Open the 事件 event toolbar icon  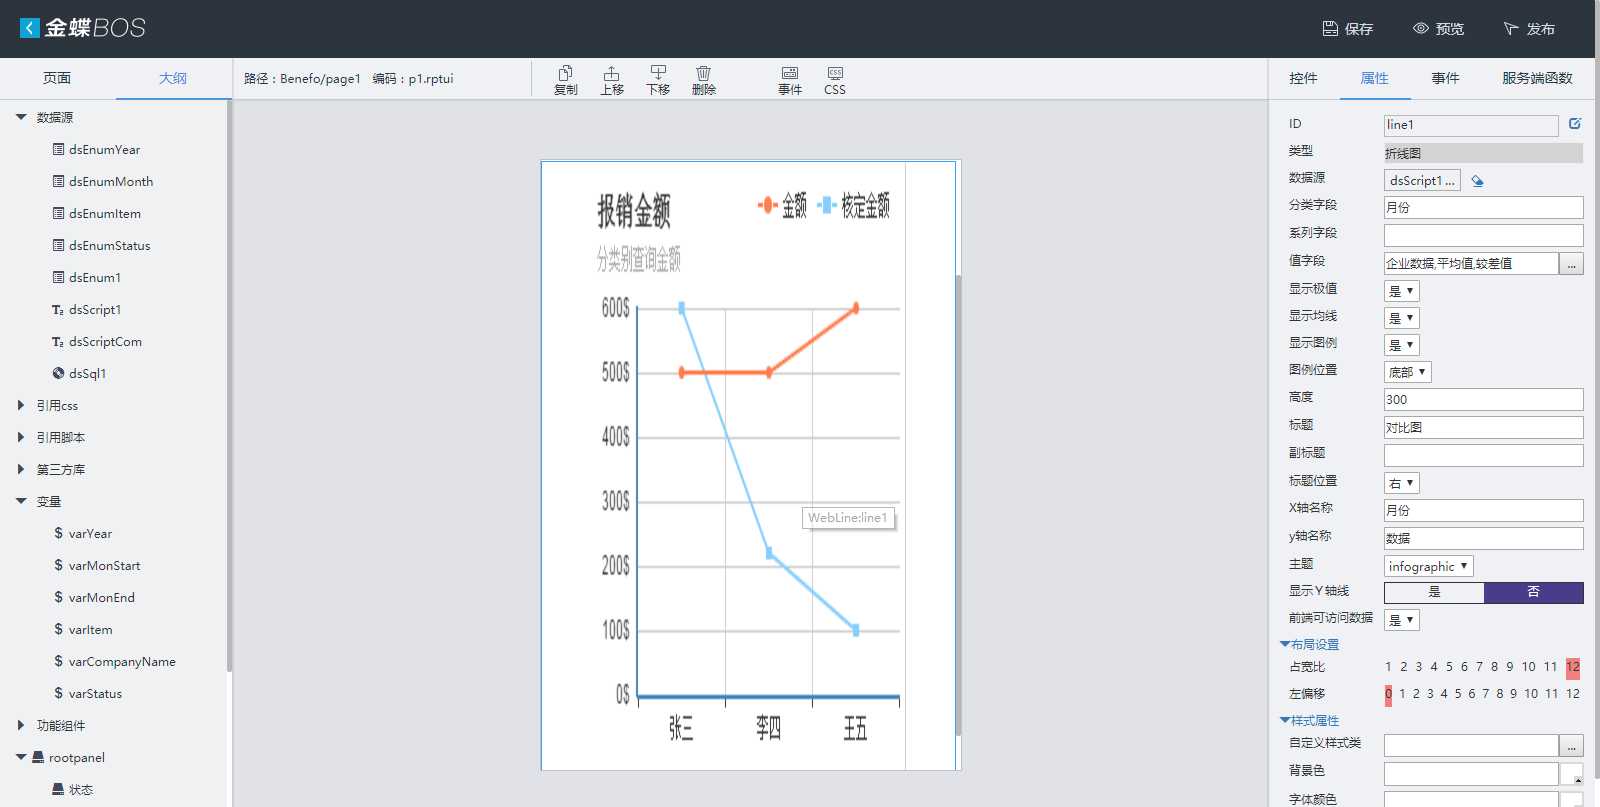pos(790,80)
